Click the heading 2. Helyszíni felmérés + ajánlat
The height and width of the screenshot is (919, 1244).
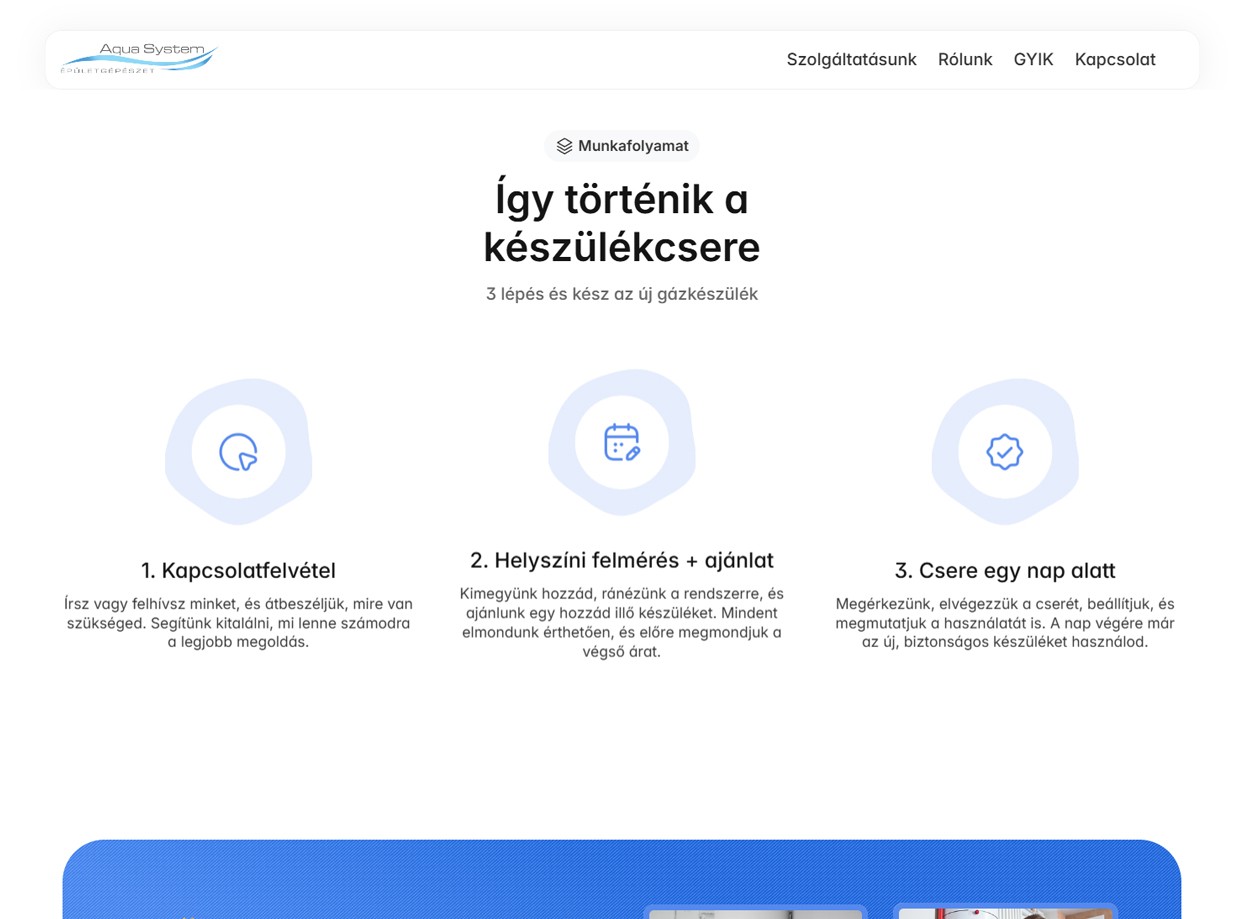tap(621, 560)
